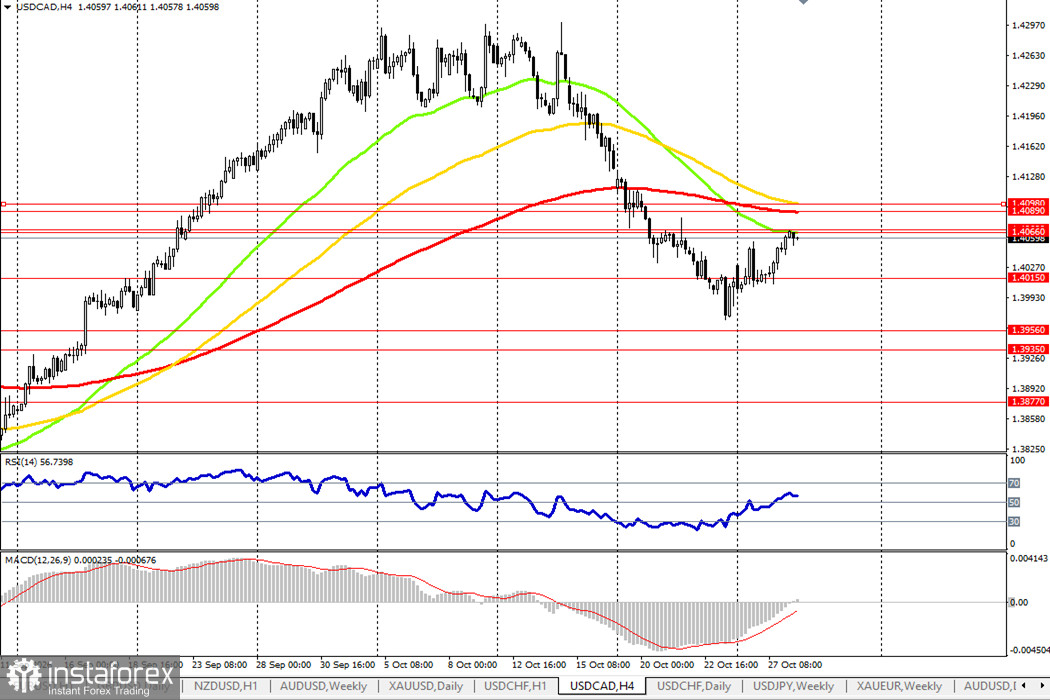The height and width of the screenshot is (700, 1050).
Task: Grab the 1.40980 line's left handle marker
Action: [x=3, y=204]
